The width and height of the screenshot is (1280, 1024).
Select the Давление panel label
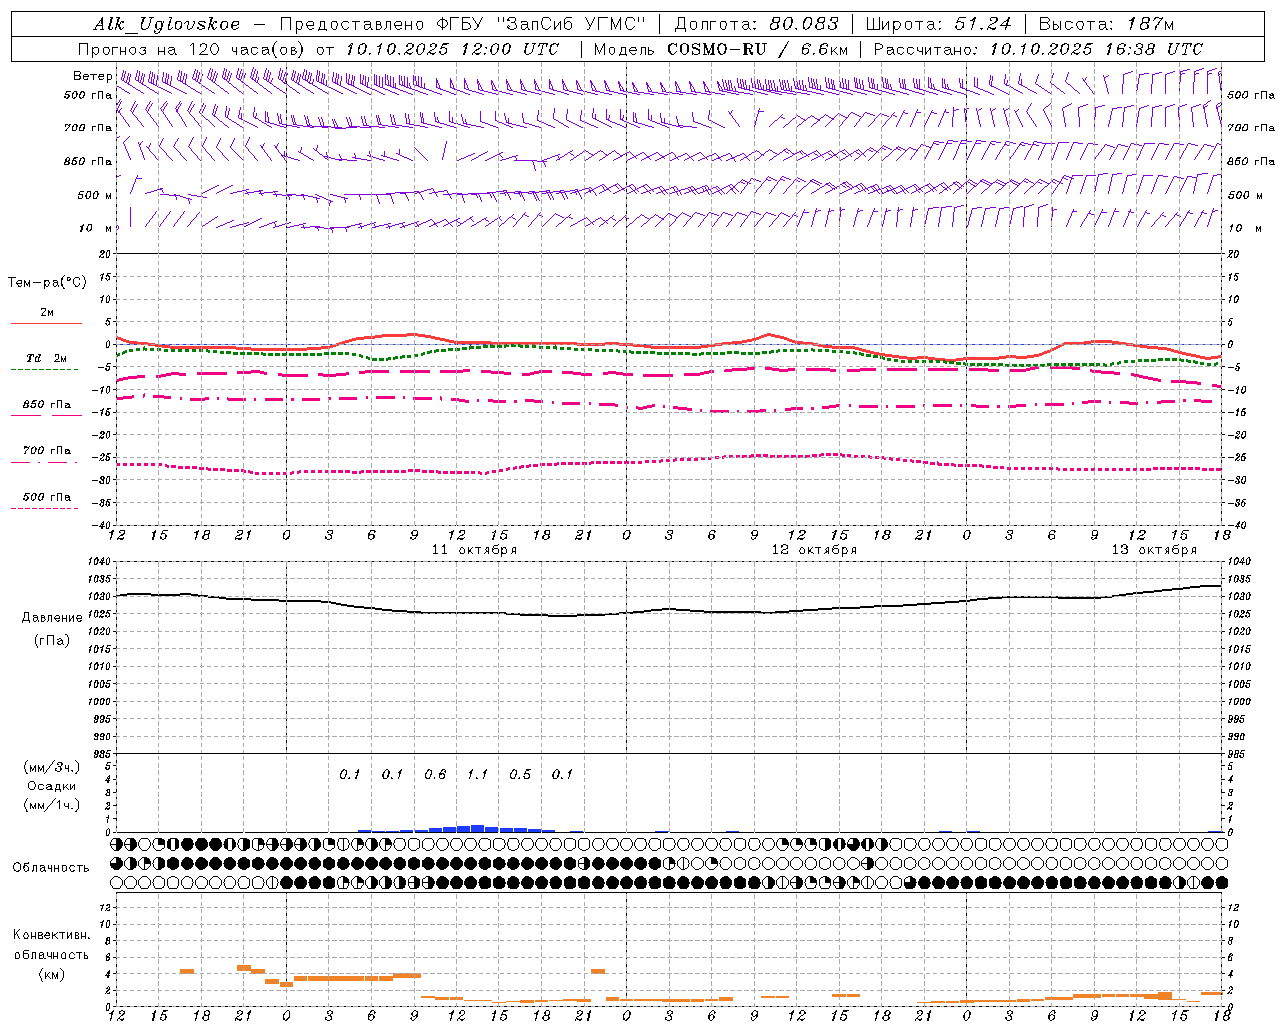point(52,617)
